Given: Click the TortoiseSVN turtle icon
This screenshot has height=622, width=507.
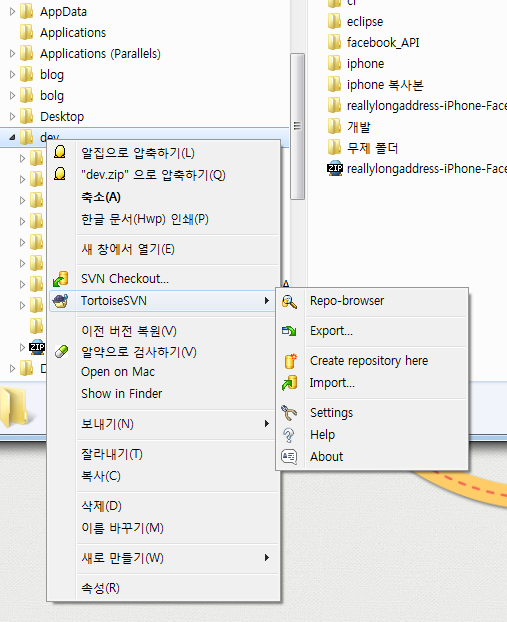Looking at the screenshot, I should coord(61,301).
